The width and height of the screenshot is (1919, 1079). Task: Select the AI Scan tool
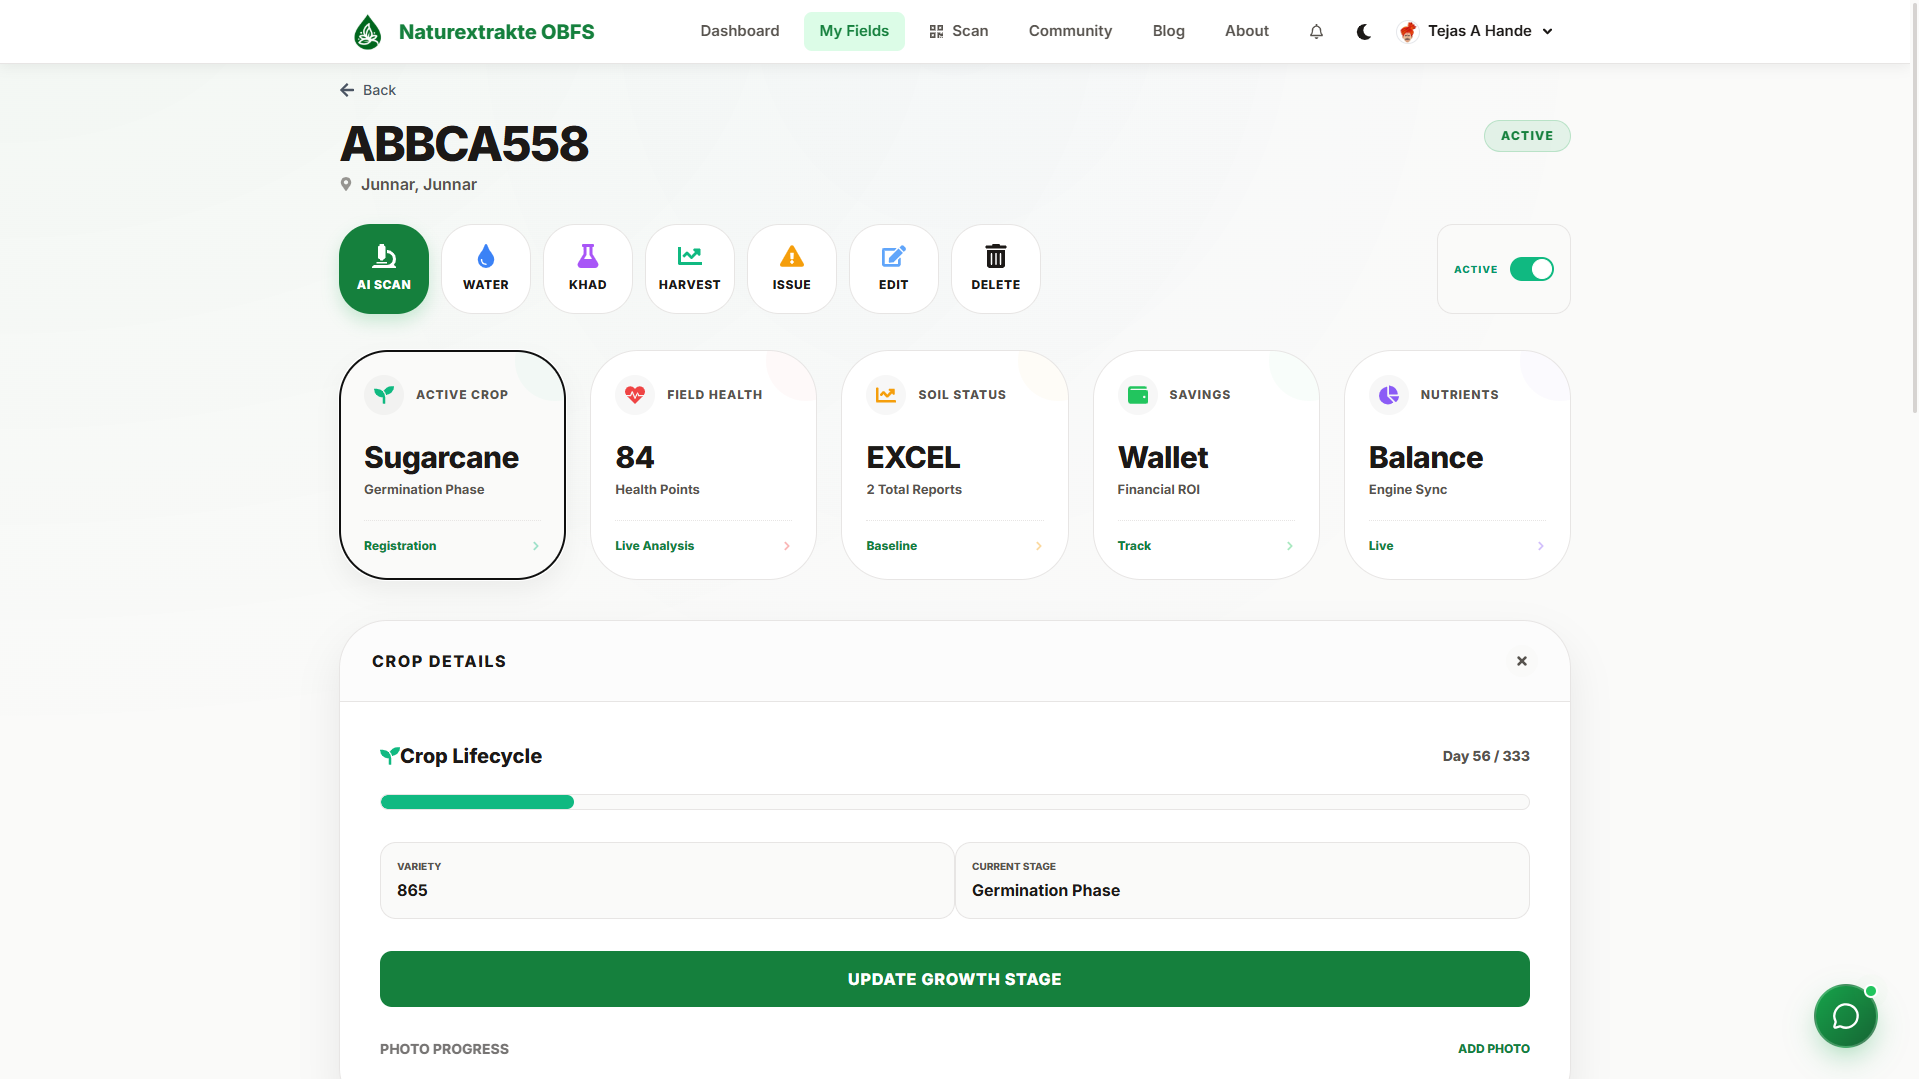pyautogui.click(x=383, y=268)
